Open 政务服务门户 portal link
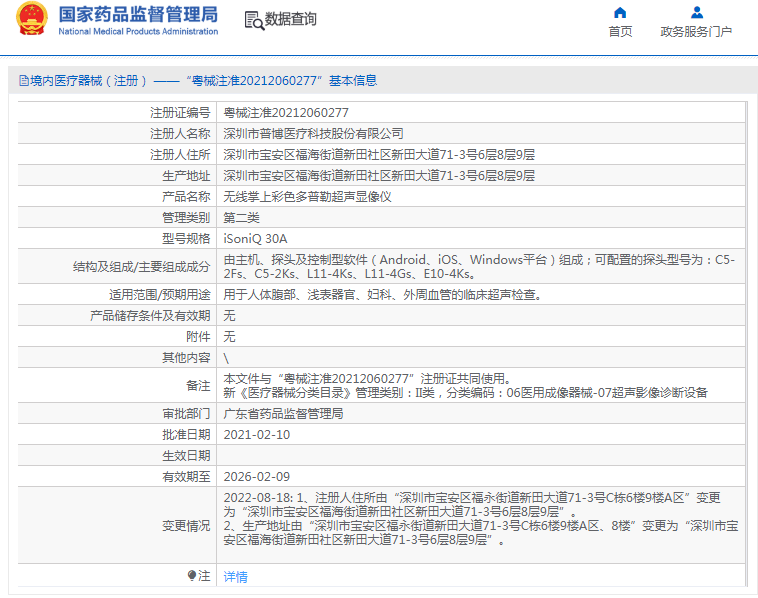Viewport: 758px width, 598px height. point(696,31)
